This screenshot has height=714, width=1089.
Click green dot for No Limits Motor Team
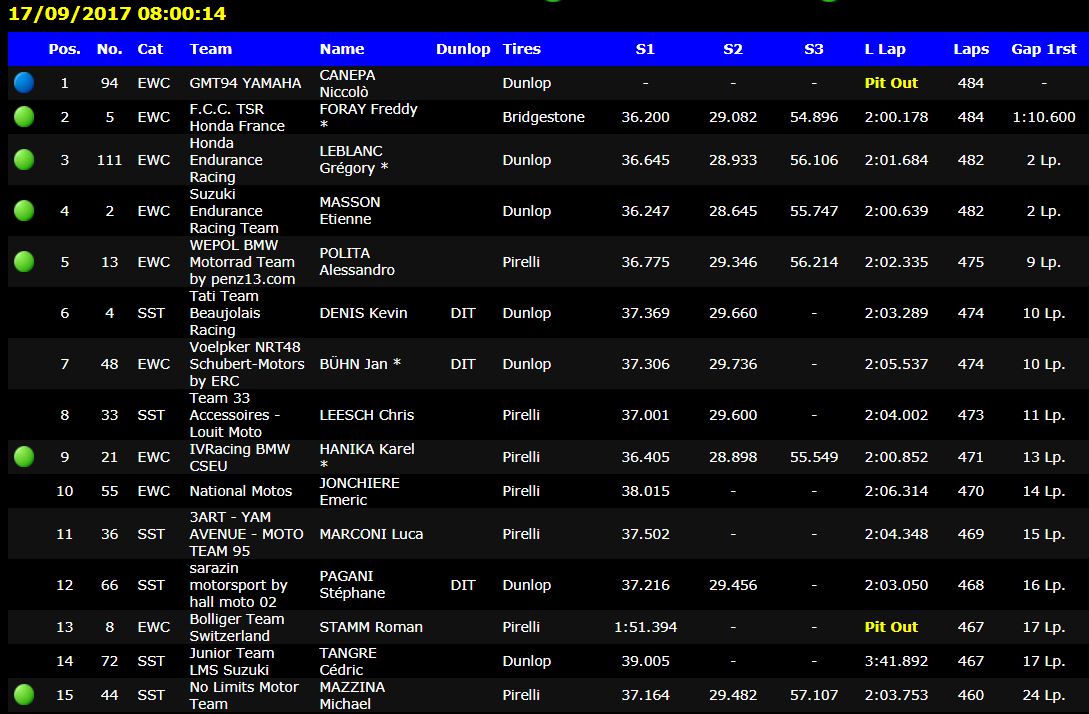23,695
